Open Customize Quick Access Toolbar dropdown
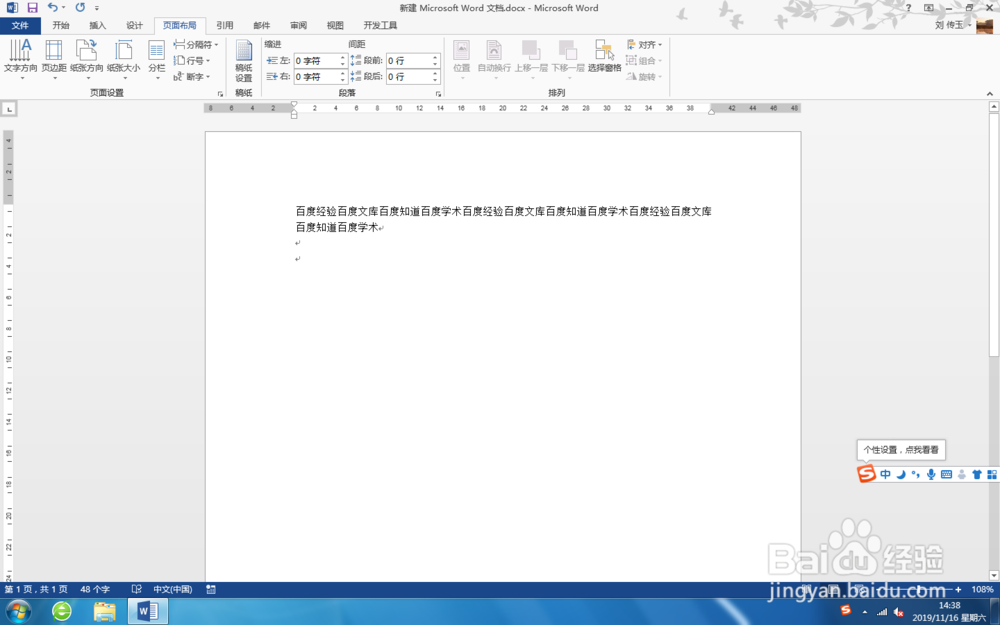This screenshot has height=625, width=1000. pyautogui.click(x=97, y=8)
